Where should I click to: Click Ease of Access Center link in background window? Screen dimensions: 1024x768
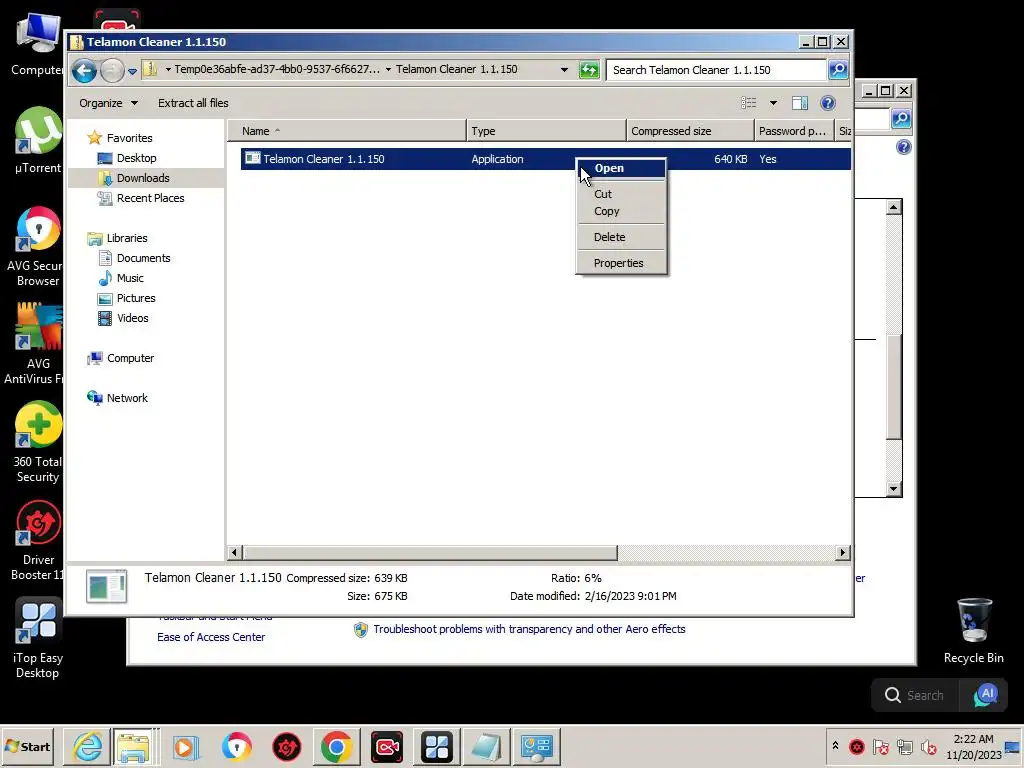click(211, 637)
